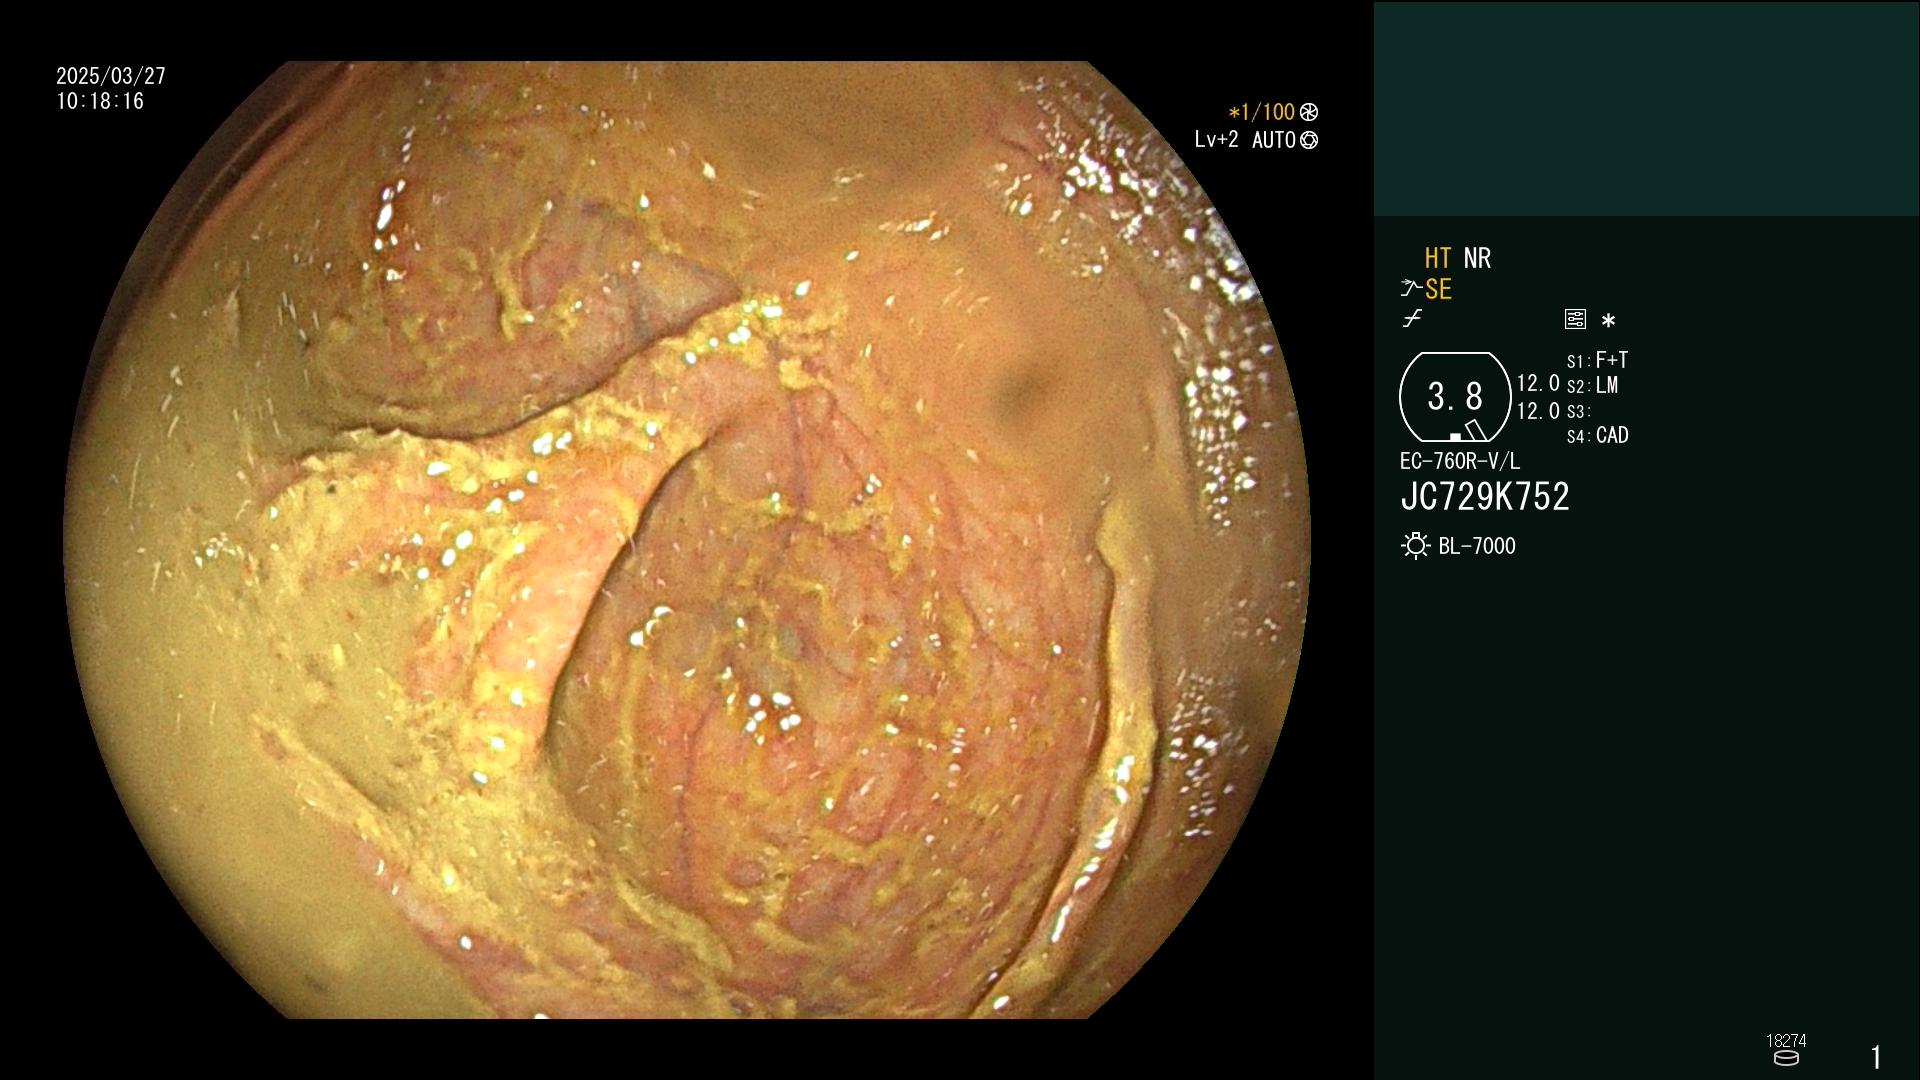Click the tone curve icon below SE
1920x1080 pixels.
coord(1412,319)
